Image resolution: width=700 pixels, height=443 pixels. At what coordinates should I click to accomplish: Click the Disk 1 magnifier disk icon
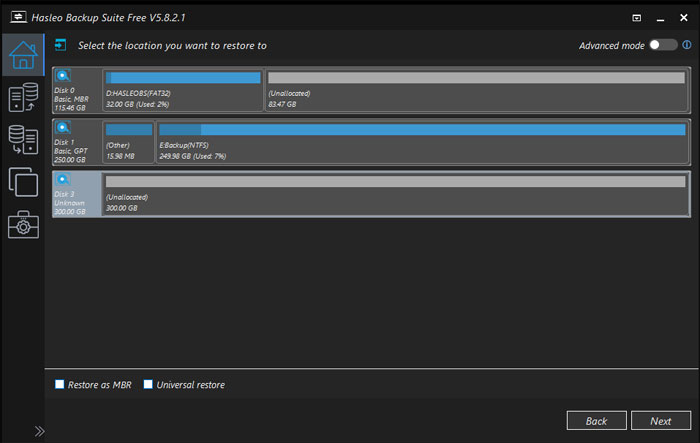point(63,128)
